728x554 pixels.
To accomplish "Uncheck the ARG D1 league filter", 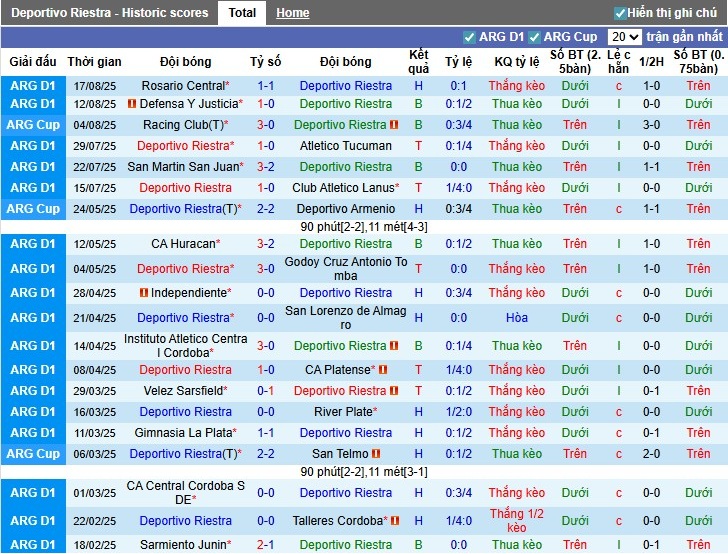I will tap(471, 37).
